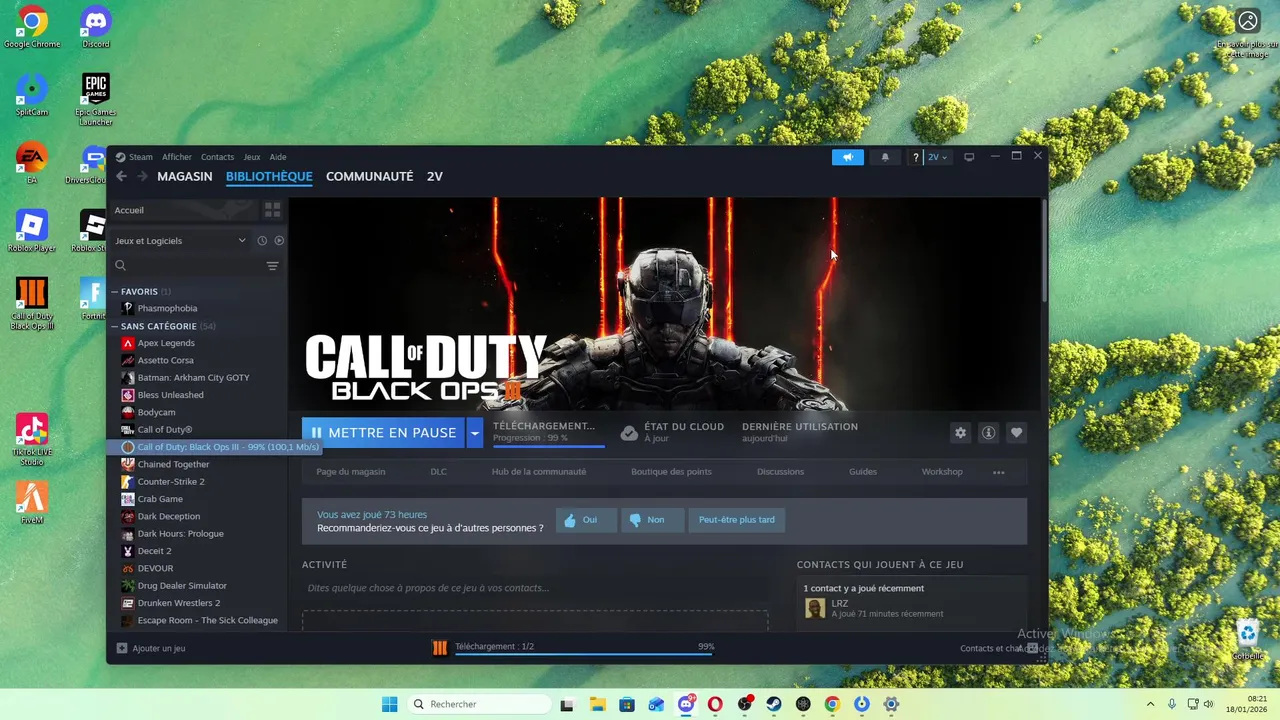Go forward with the right arrow
This screenshot has width=1280, height=720.
pyautogui.click(x=142, y=176)
